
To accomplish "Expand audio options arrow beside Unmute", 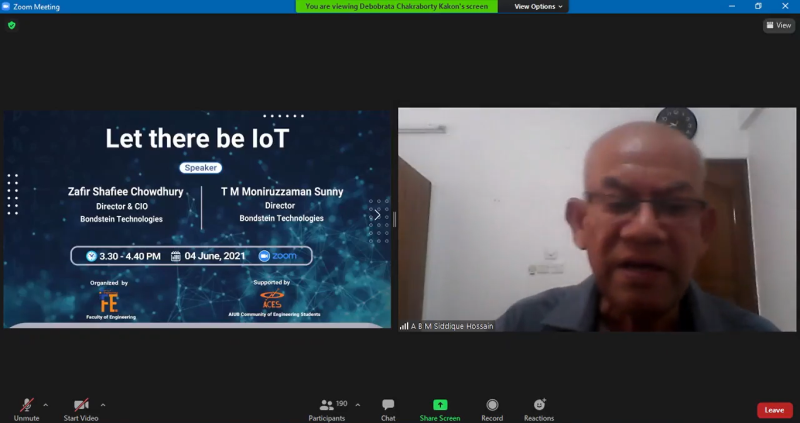I will click(45, 405).
